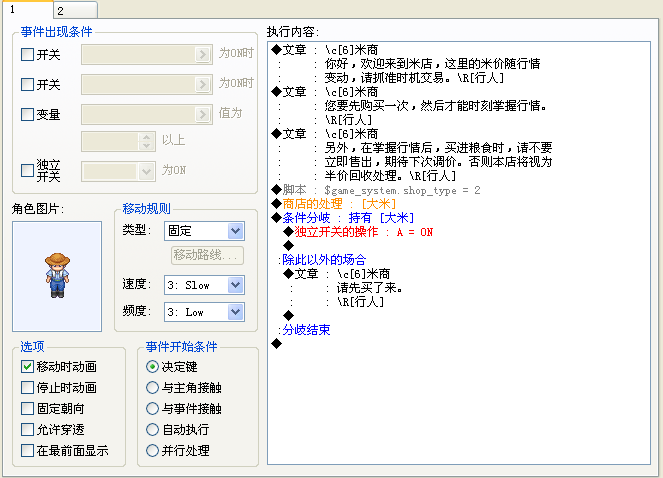This screenshot has height=478, width=663.
Task: Select the 请先买了来 message line
Action: [369, 288]
